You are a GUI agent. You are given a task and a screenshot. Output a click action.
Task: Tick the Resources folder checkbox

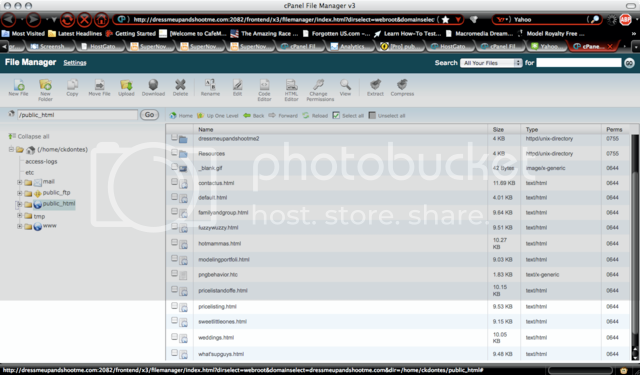click(x=174, y=152)
